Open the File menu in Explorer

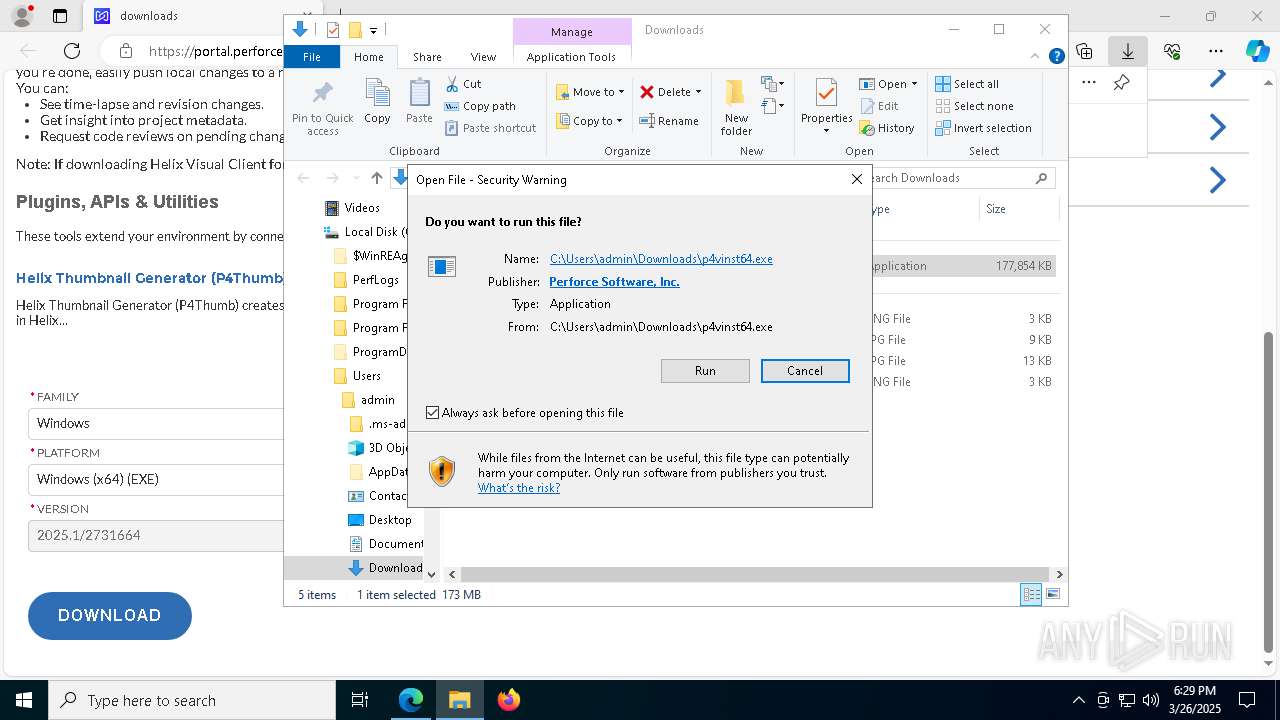[312, 57]
